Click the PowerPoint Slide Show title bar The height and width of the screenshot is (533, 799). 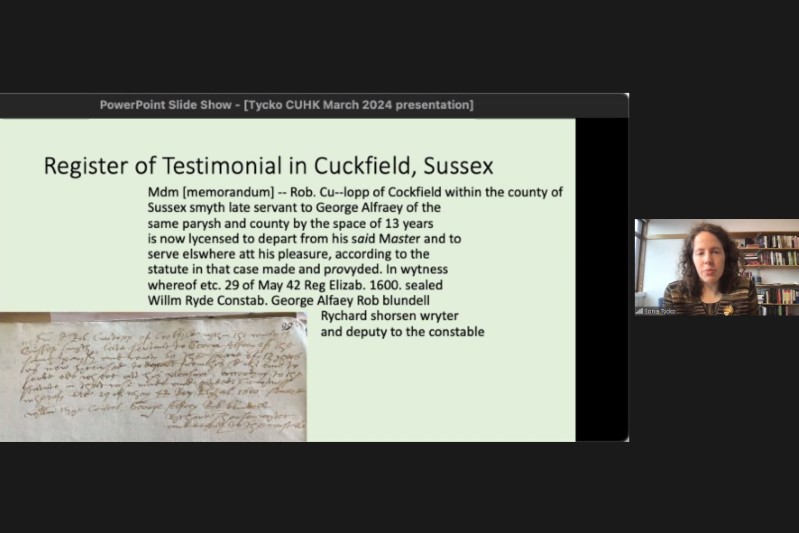[286, 105]
